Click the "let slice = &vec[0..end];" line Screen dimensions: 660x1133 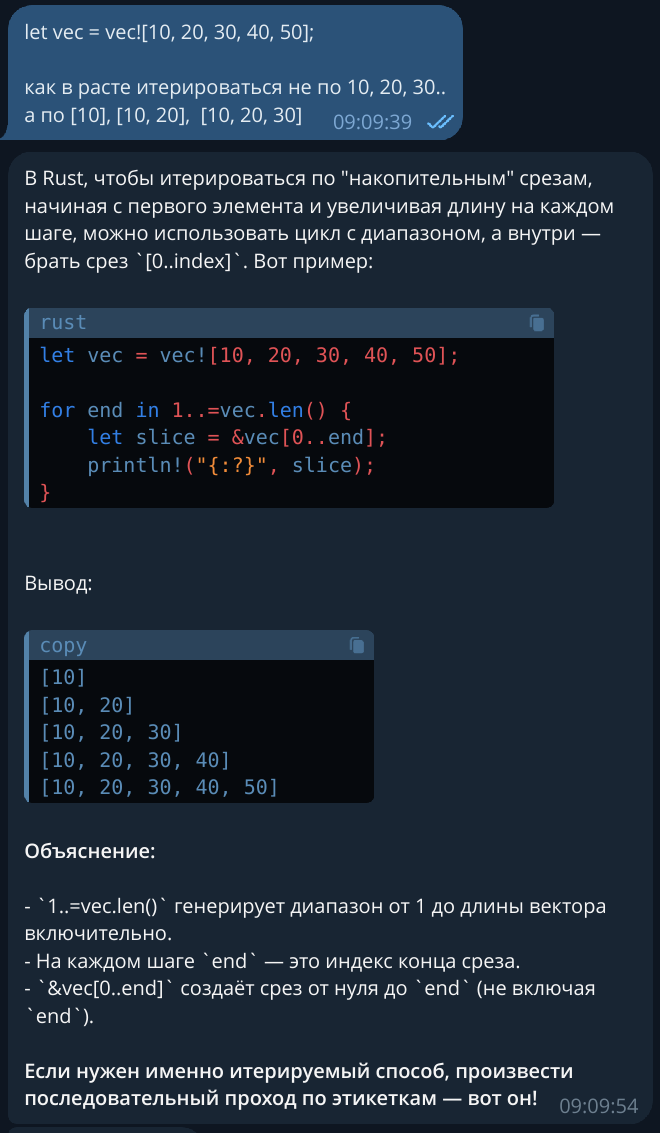pyautogui.click(x=237, y=437)
